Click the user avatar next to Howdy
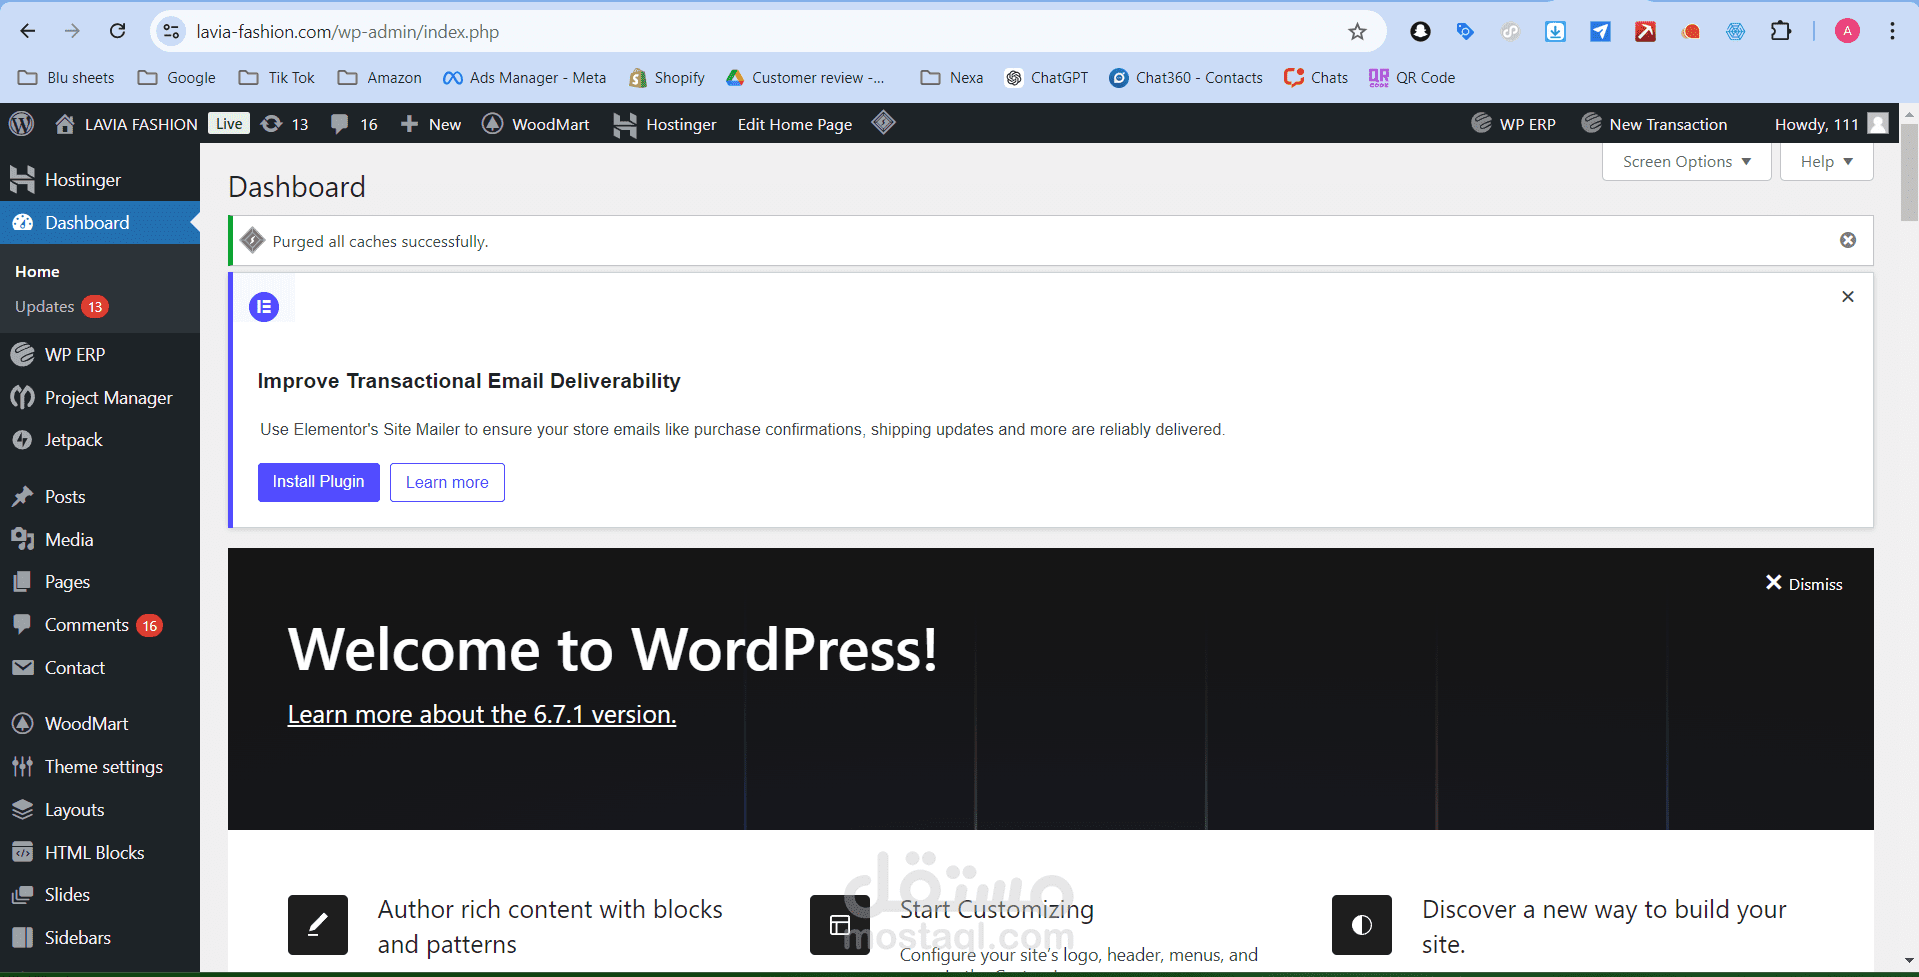The height and width of the screenshot is (977, 1919). point(1878,124)
